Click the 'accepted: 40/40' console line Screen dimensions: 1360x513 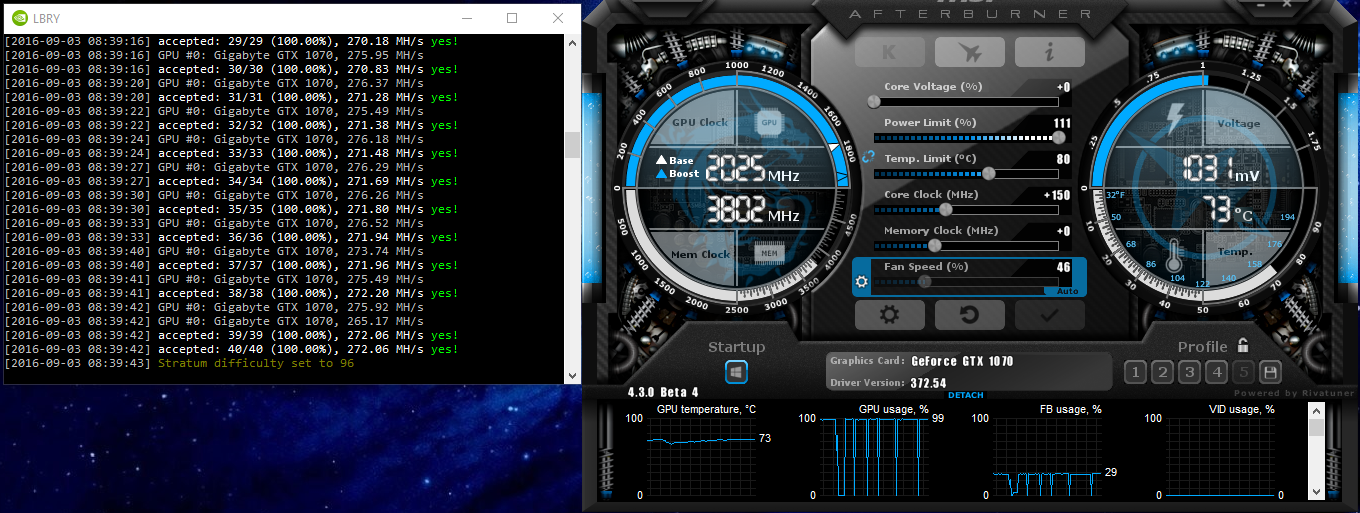click(231, 349)
